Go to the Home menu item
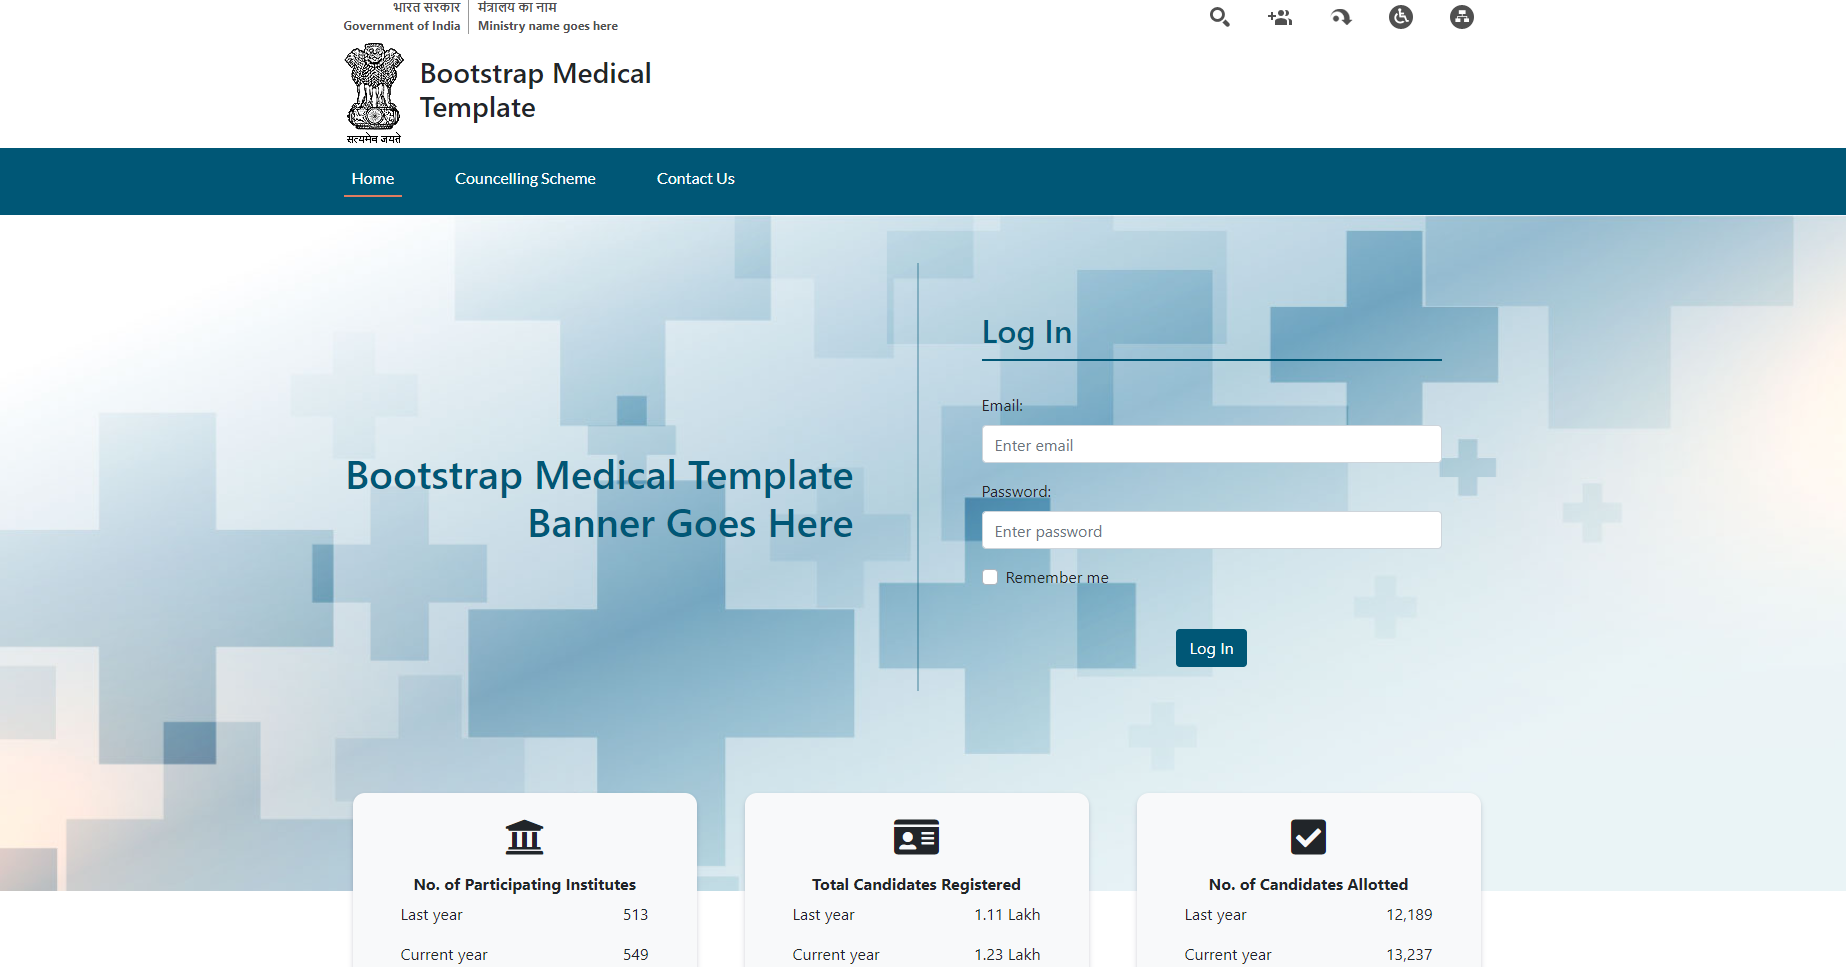The height and width of the screenshot is (967, 1846). [373, 179]
